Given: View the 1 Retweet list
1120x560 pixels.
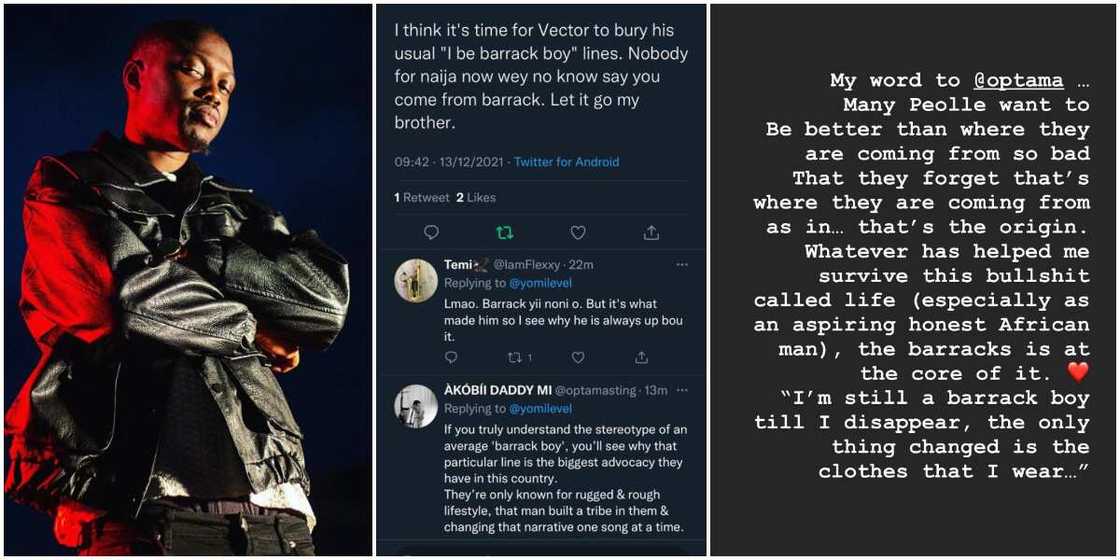Looking at the screenshot, I should coord(422,198).
